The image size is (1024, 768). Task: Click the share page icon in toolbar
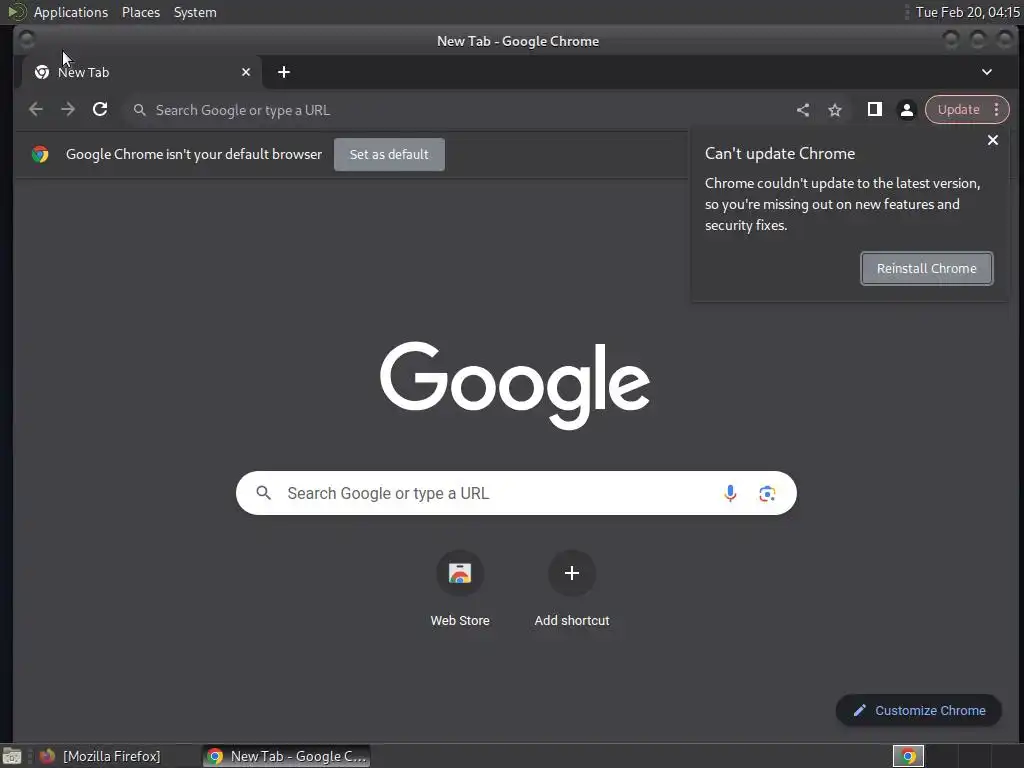coord(803,110)
